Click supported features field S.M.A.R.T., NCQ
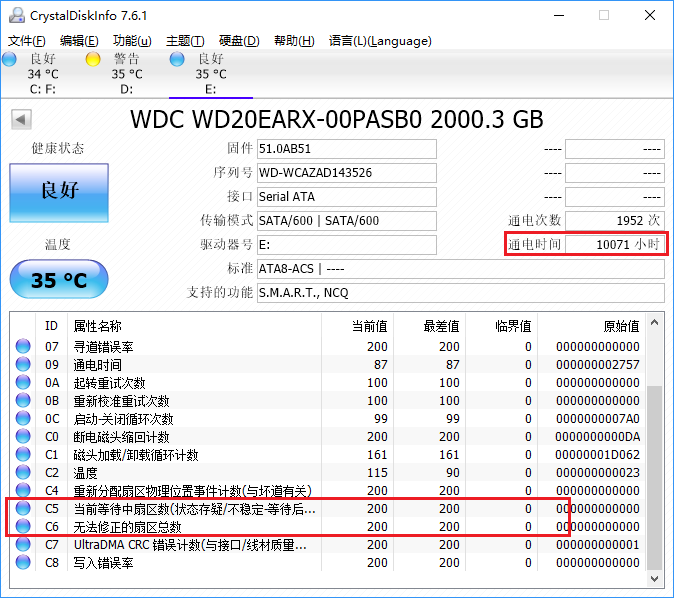Viewport: 674px width, 598px height. 461,293
